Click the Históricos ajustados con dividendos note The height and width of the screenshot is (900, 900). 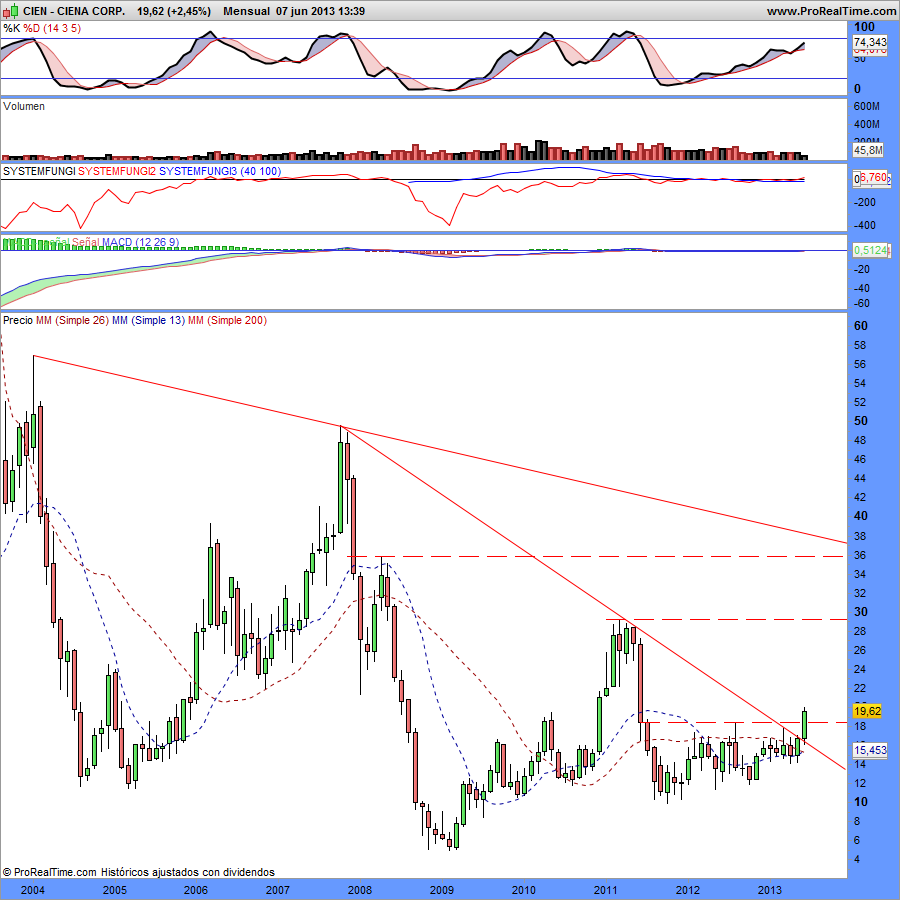pos(188,872)
